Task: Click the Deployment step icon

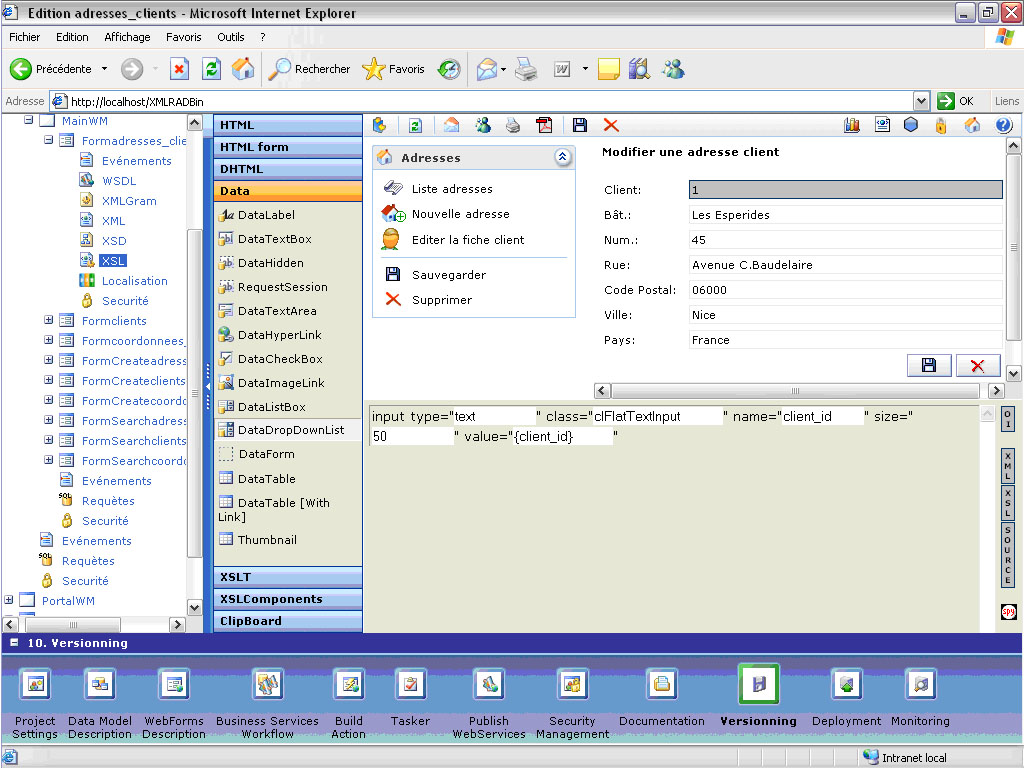Action: tap(847, 684)
